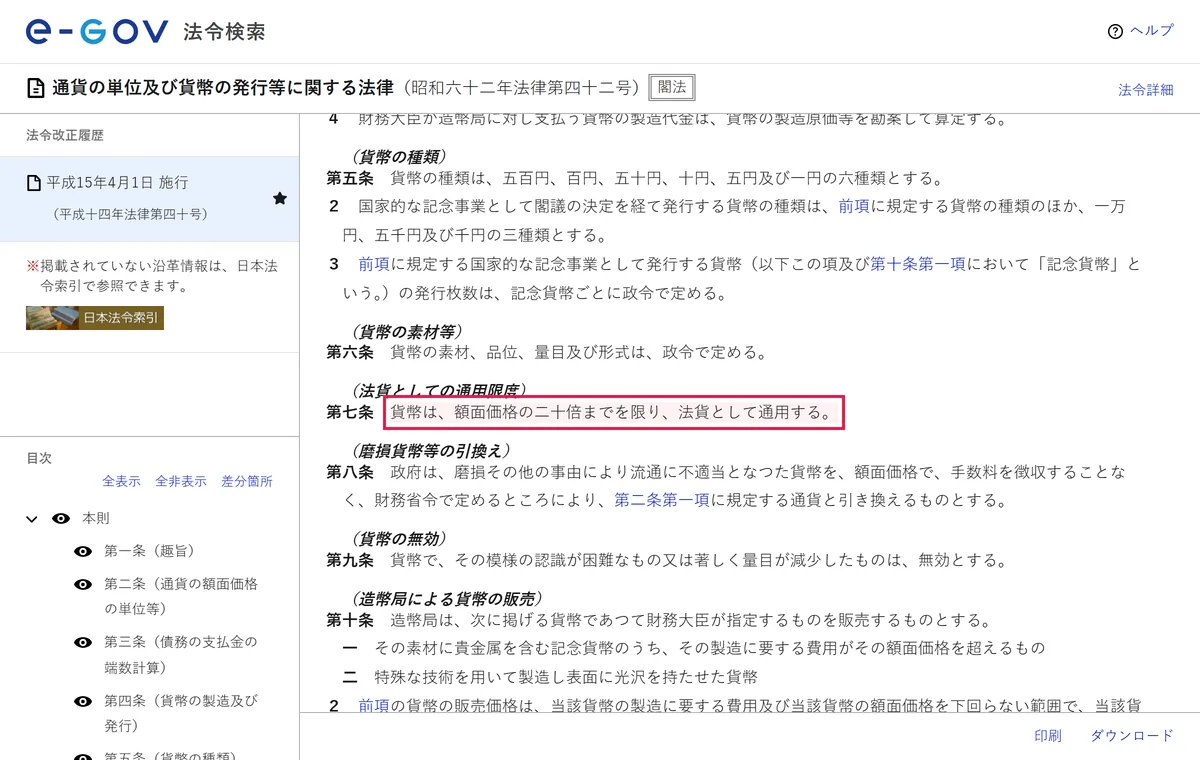Go to 第二条（通貨の額面価格の単位等）in the contents

pos(181,596)
